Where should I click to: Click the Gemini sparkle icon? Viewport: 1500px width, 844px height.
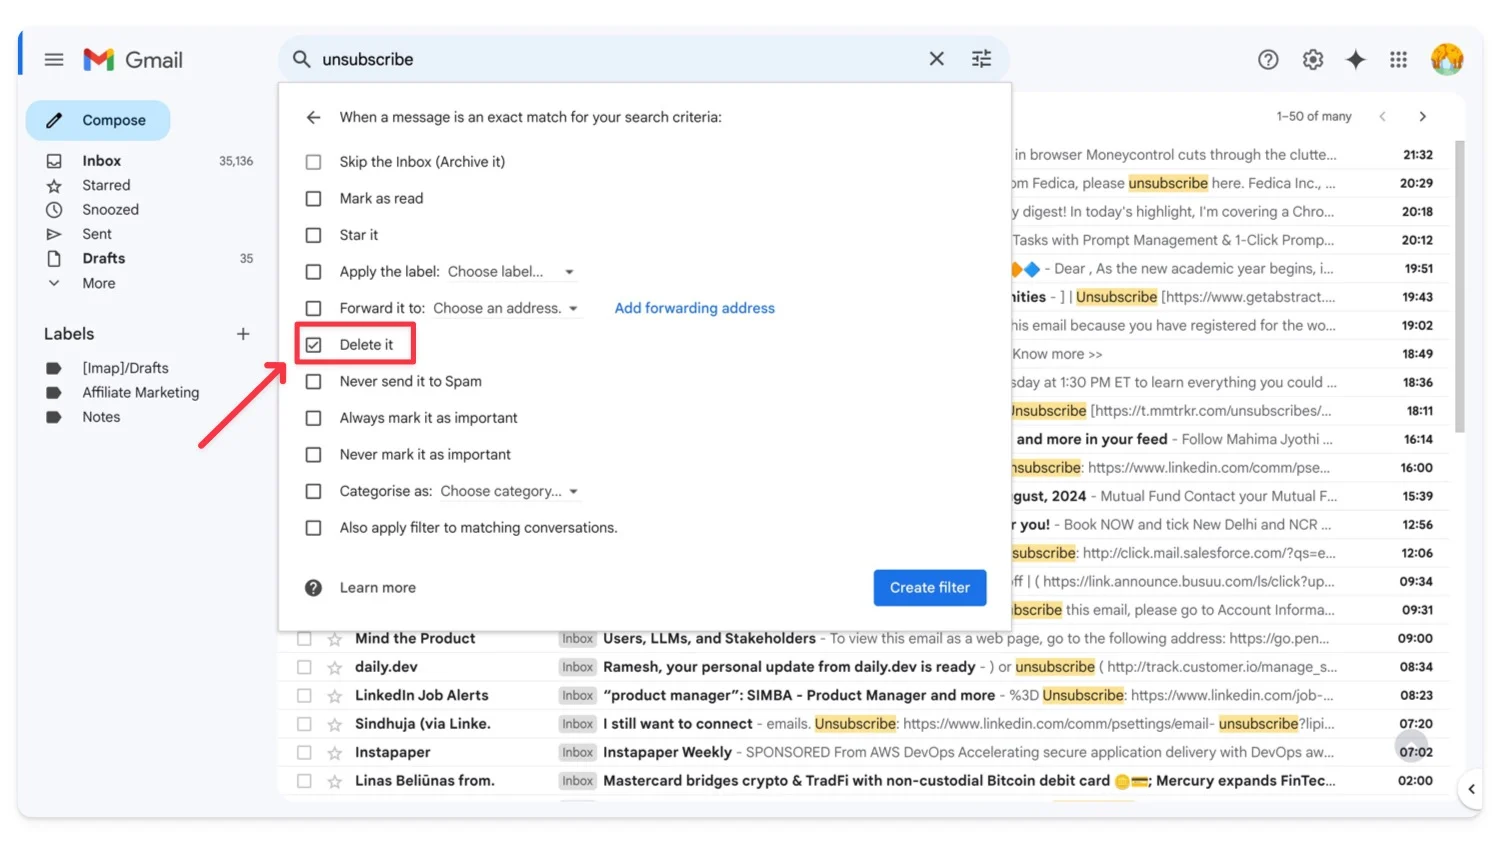point(1355,60)
